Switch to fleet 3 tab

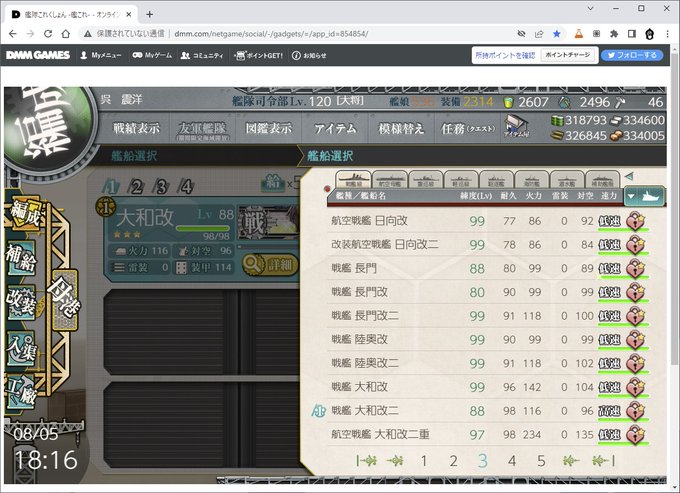161,187
